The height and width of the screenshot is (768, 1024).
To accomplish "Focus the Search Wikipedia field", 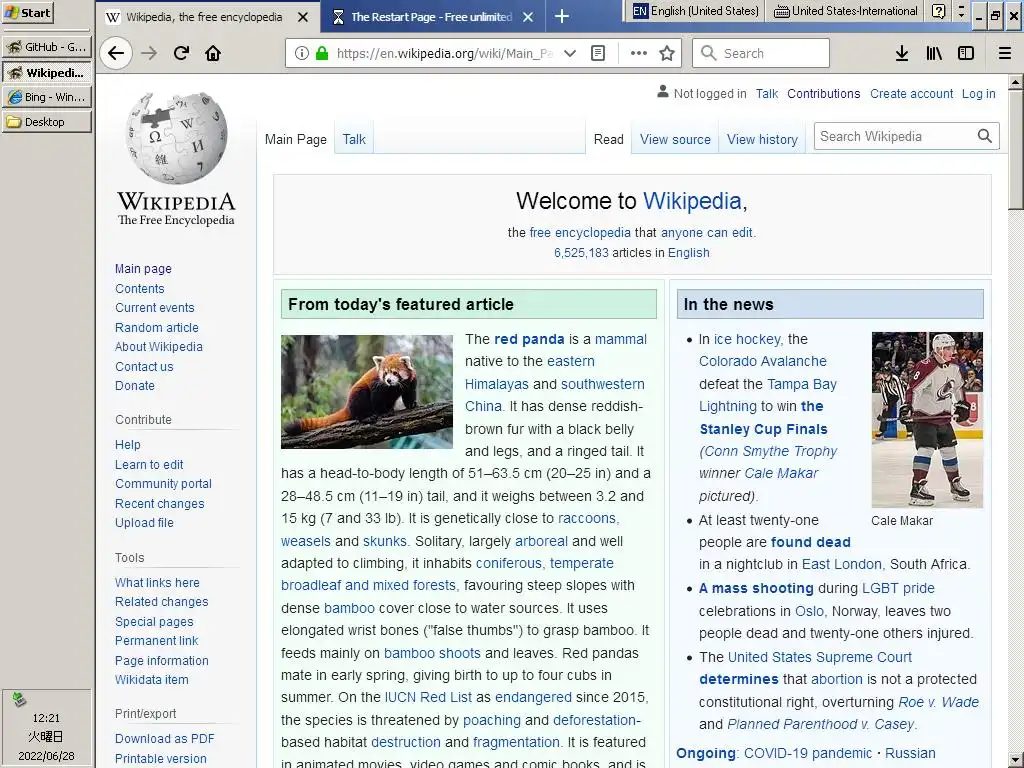I will (895, 136).
